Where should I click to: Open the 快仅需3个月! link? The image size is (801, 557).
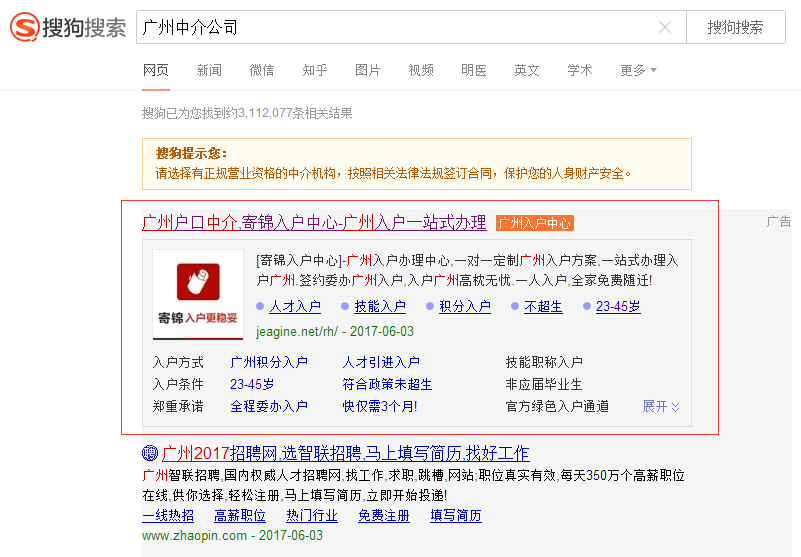pyautogui.click(x=380, y=406)
